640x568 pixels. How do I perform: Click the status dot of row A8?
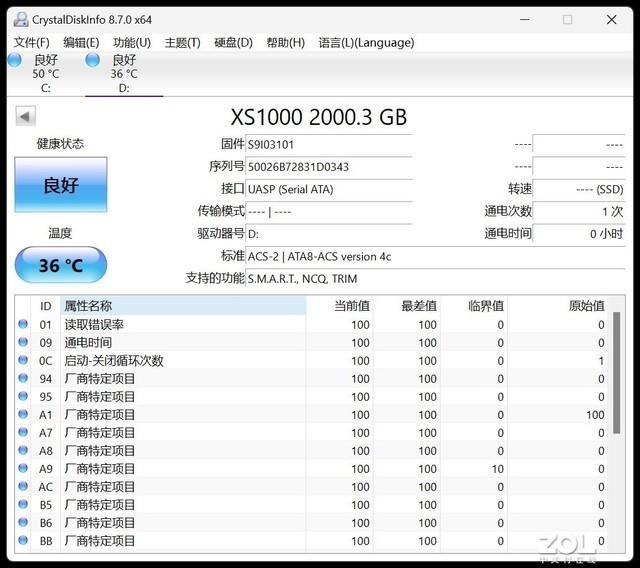tap(23, 450)
